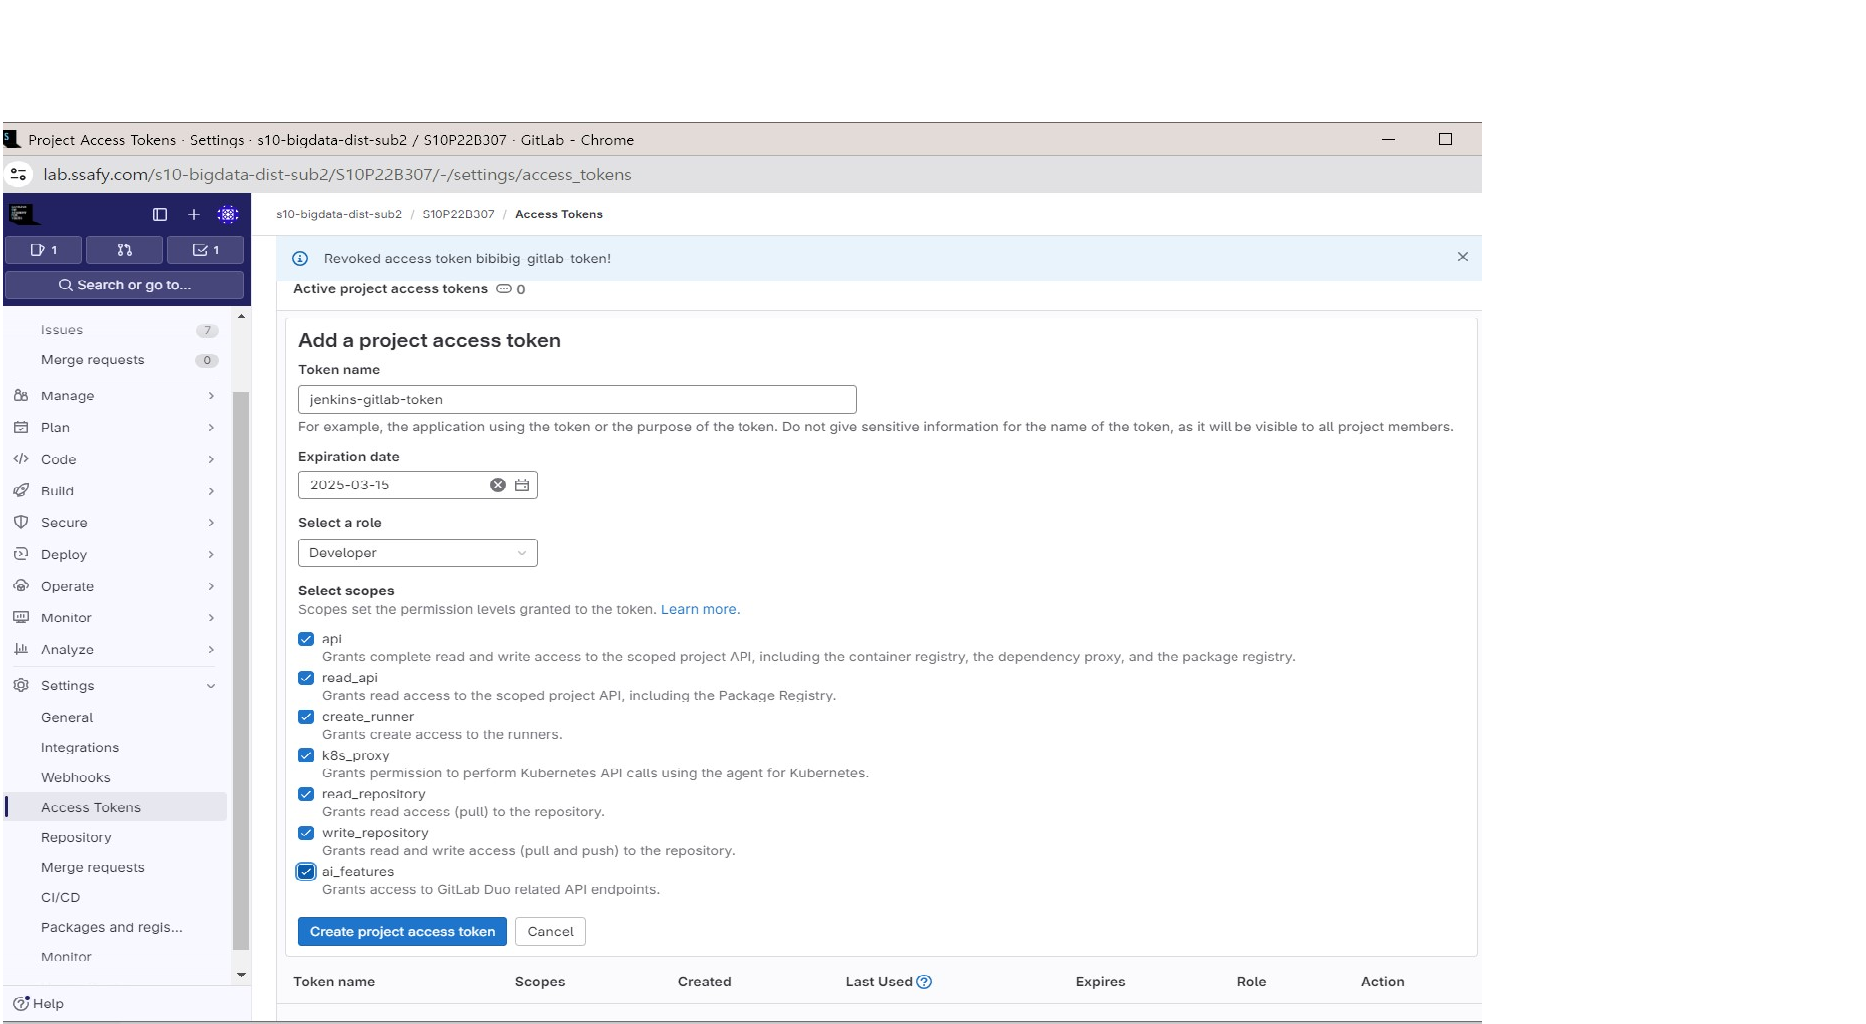Uncheck the k8s_proxy scope checkbox
The height and width of the screenshot is (1024, 1866).
306,755
